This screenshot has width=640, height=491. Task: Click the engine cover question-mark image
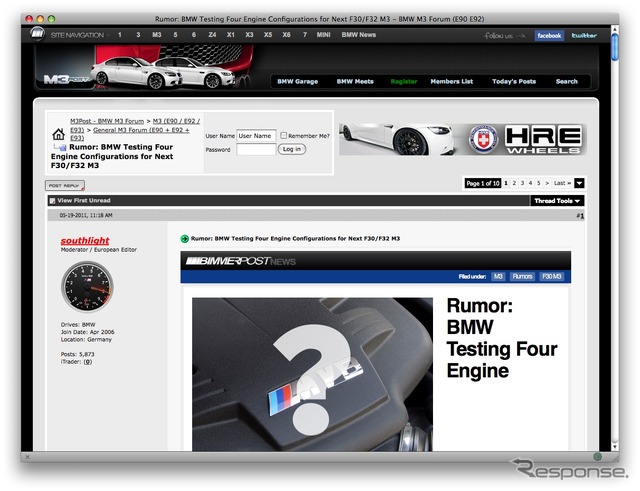click(x=312, y=374)
